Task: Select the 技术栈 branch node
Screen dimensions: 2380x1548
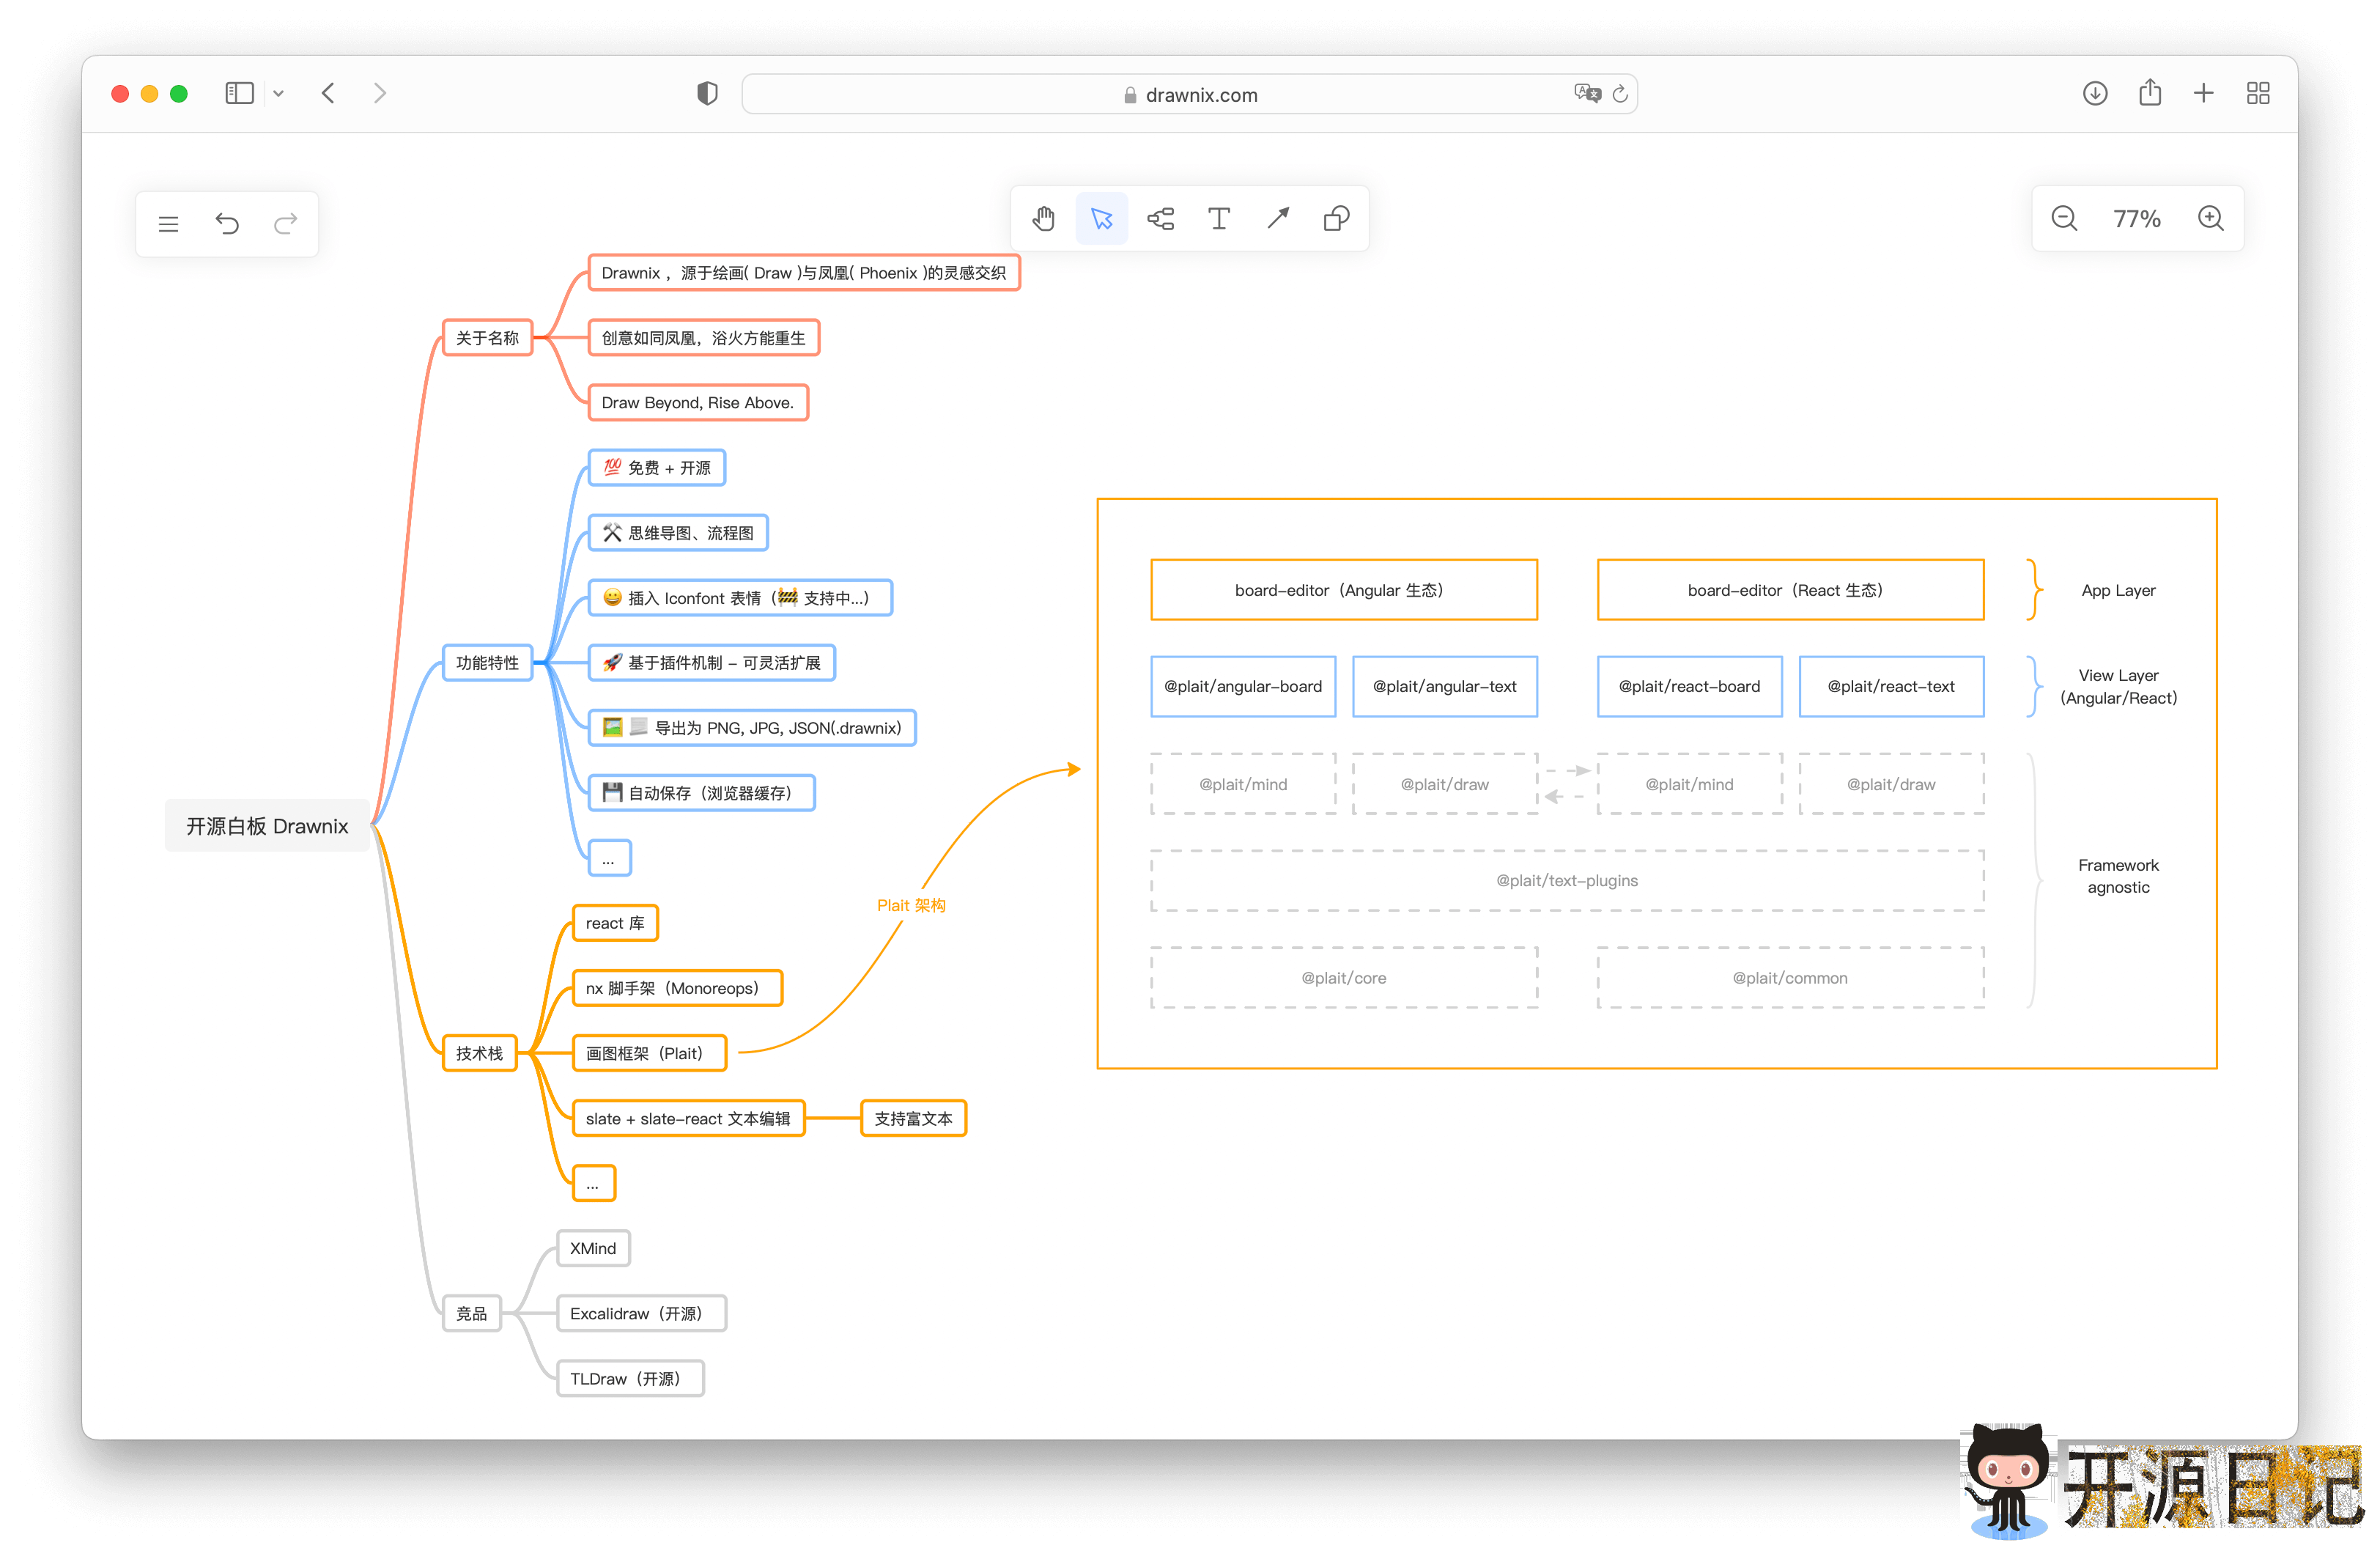Action: coord(479,1053)
